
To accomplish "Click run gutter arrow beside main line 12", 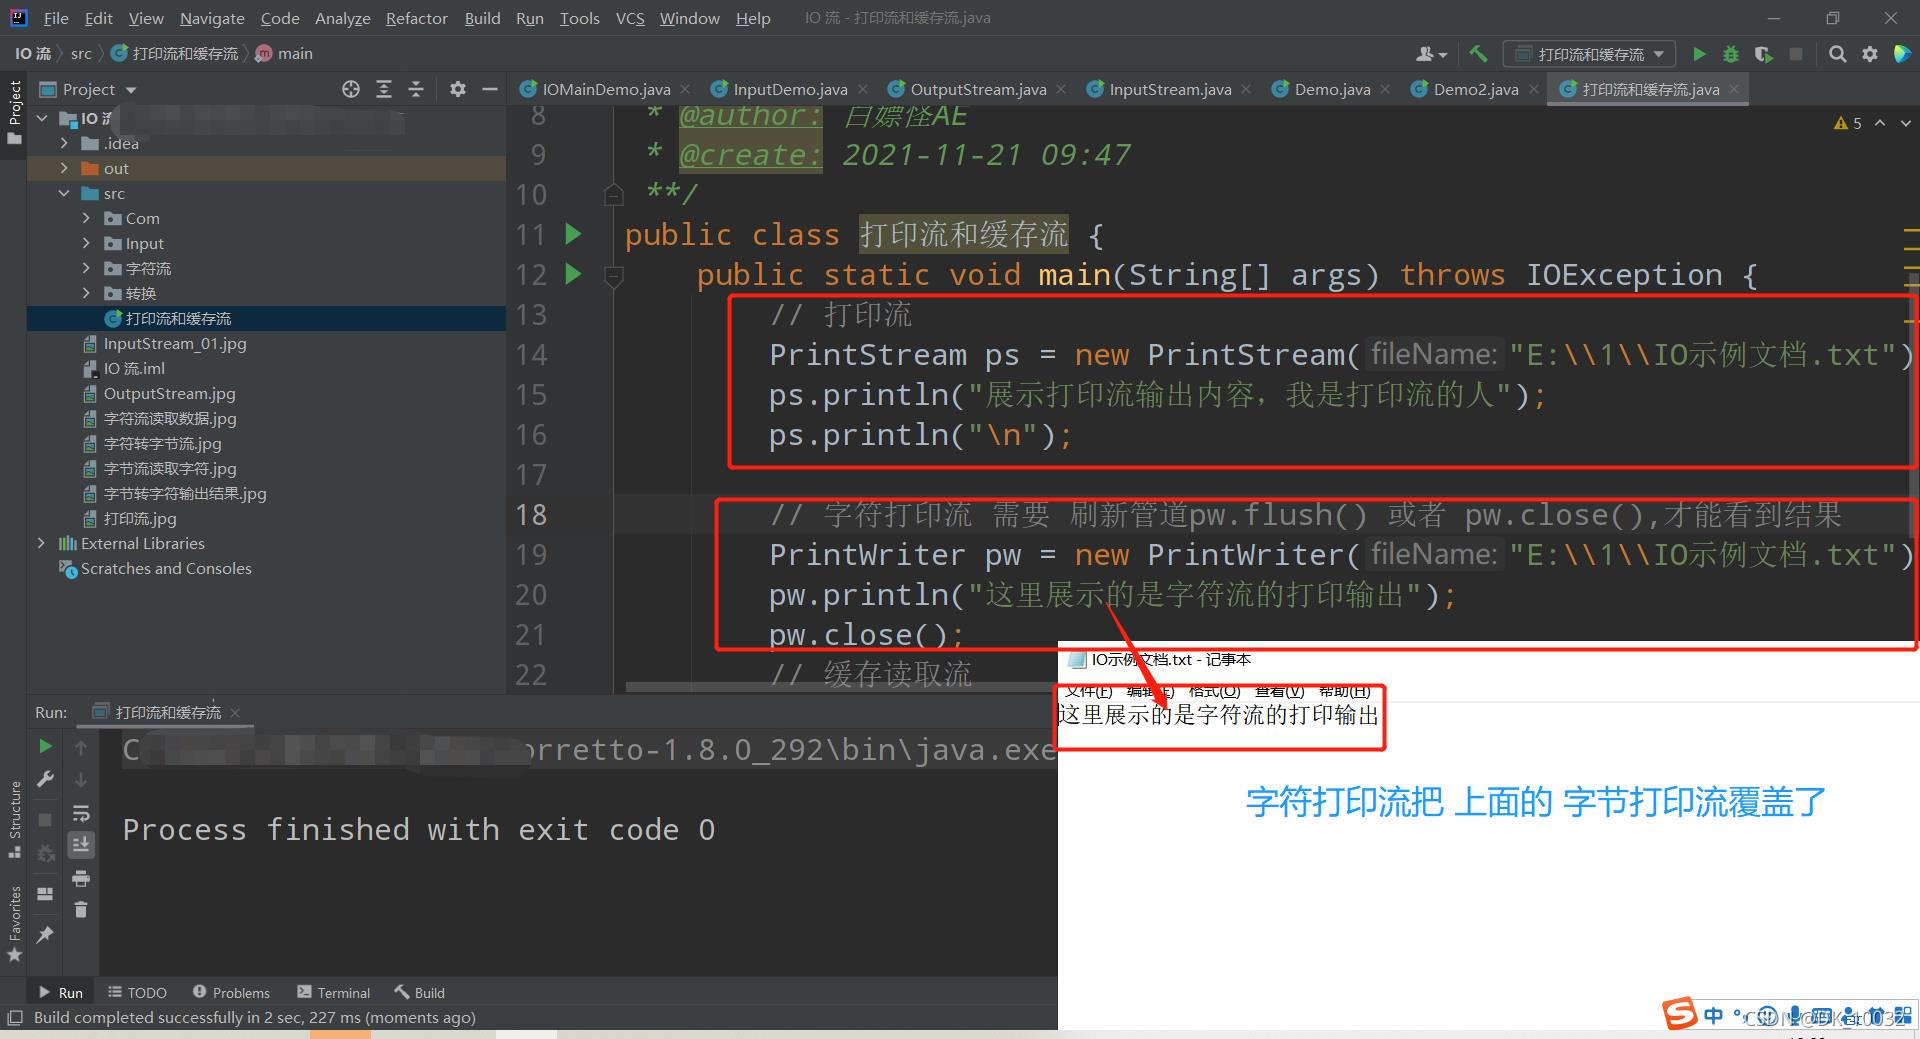I will (573, 273).
